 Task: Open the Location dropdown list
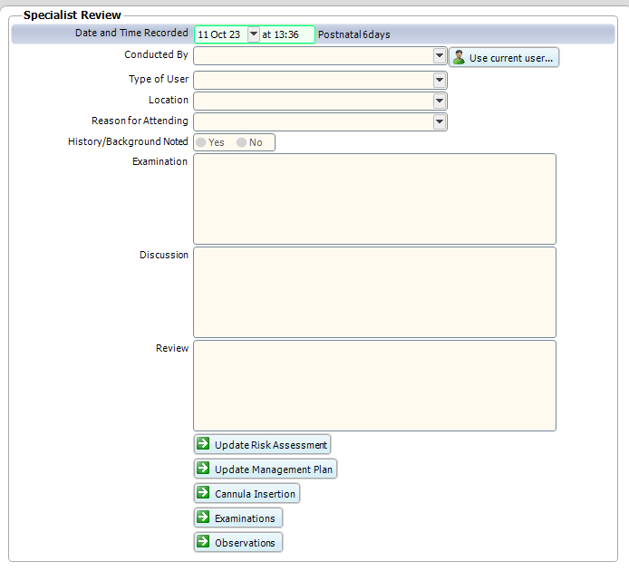440,101
